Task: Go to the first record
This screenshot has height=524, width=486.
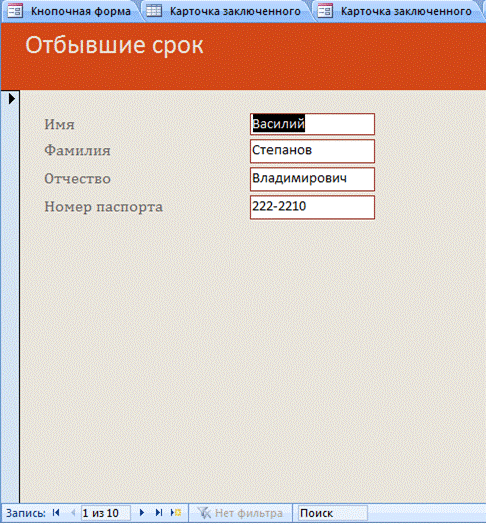Action: [x=56, y=513]
